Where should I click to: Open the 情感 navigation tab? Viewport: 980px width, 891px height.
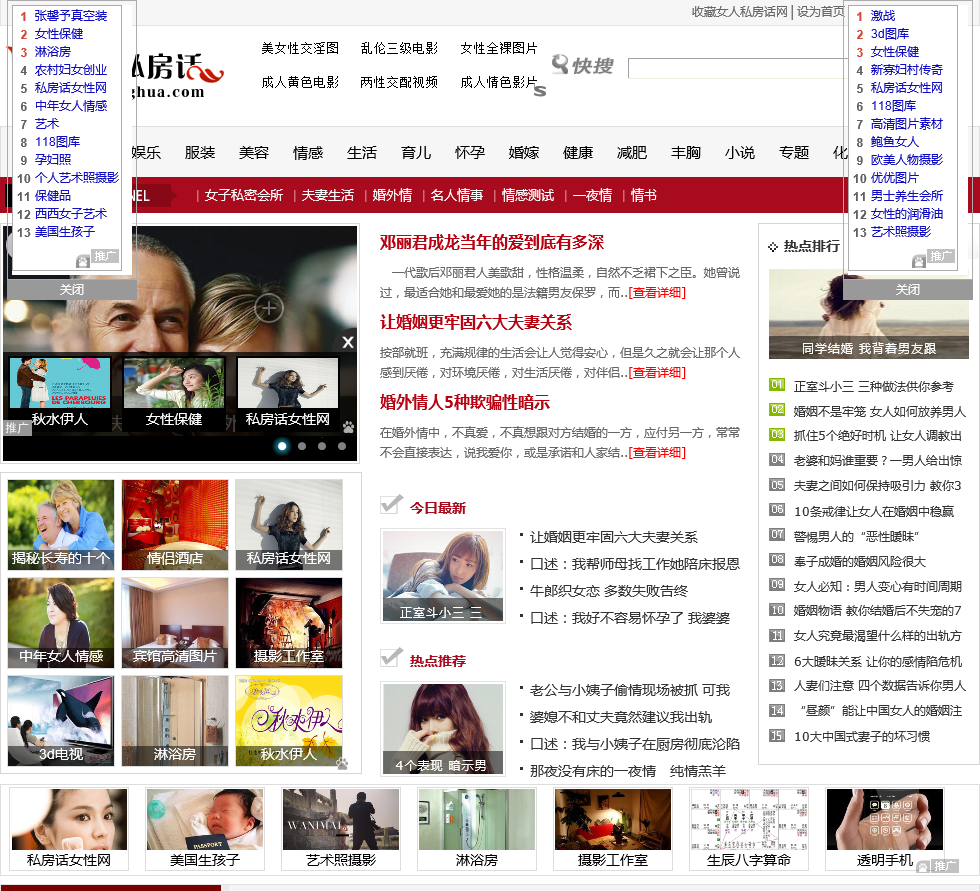(308, 152)
